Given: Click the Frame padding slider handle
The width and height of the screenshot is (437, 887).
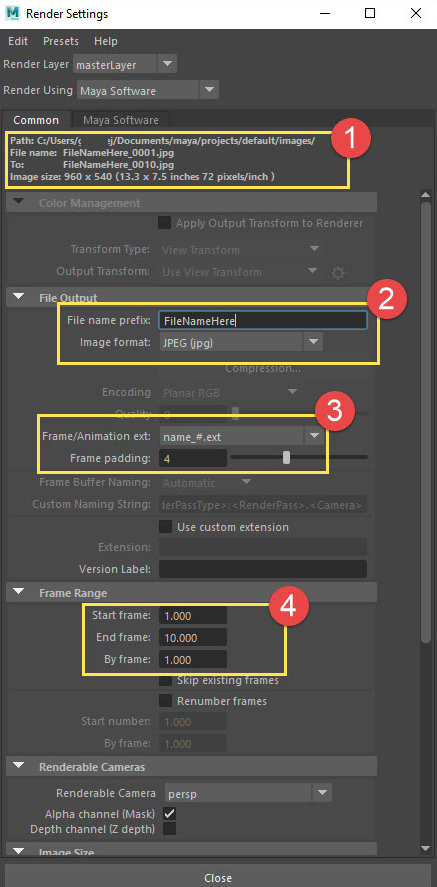Looking at the screenshot, I should (286, 457).
